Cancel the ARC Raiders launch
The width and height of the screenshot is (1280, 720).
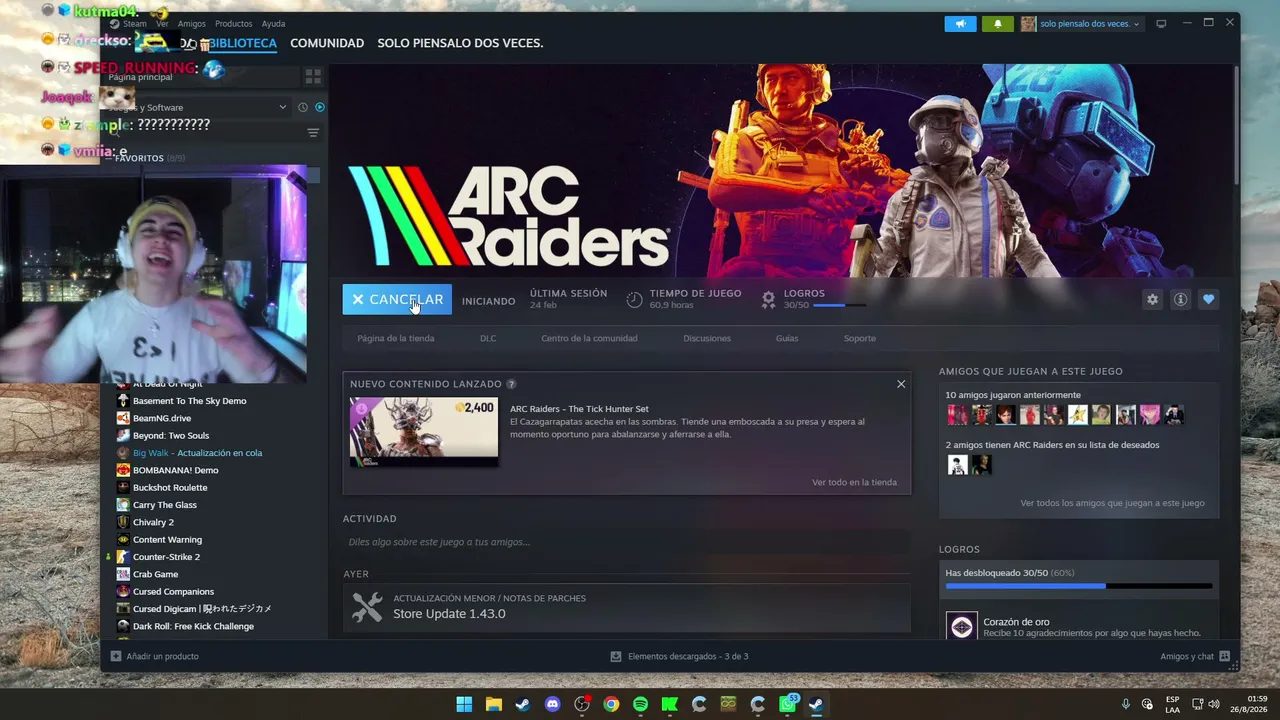(397, 300)
